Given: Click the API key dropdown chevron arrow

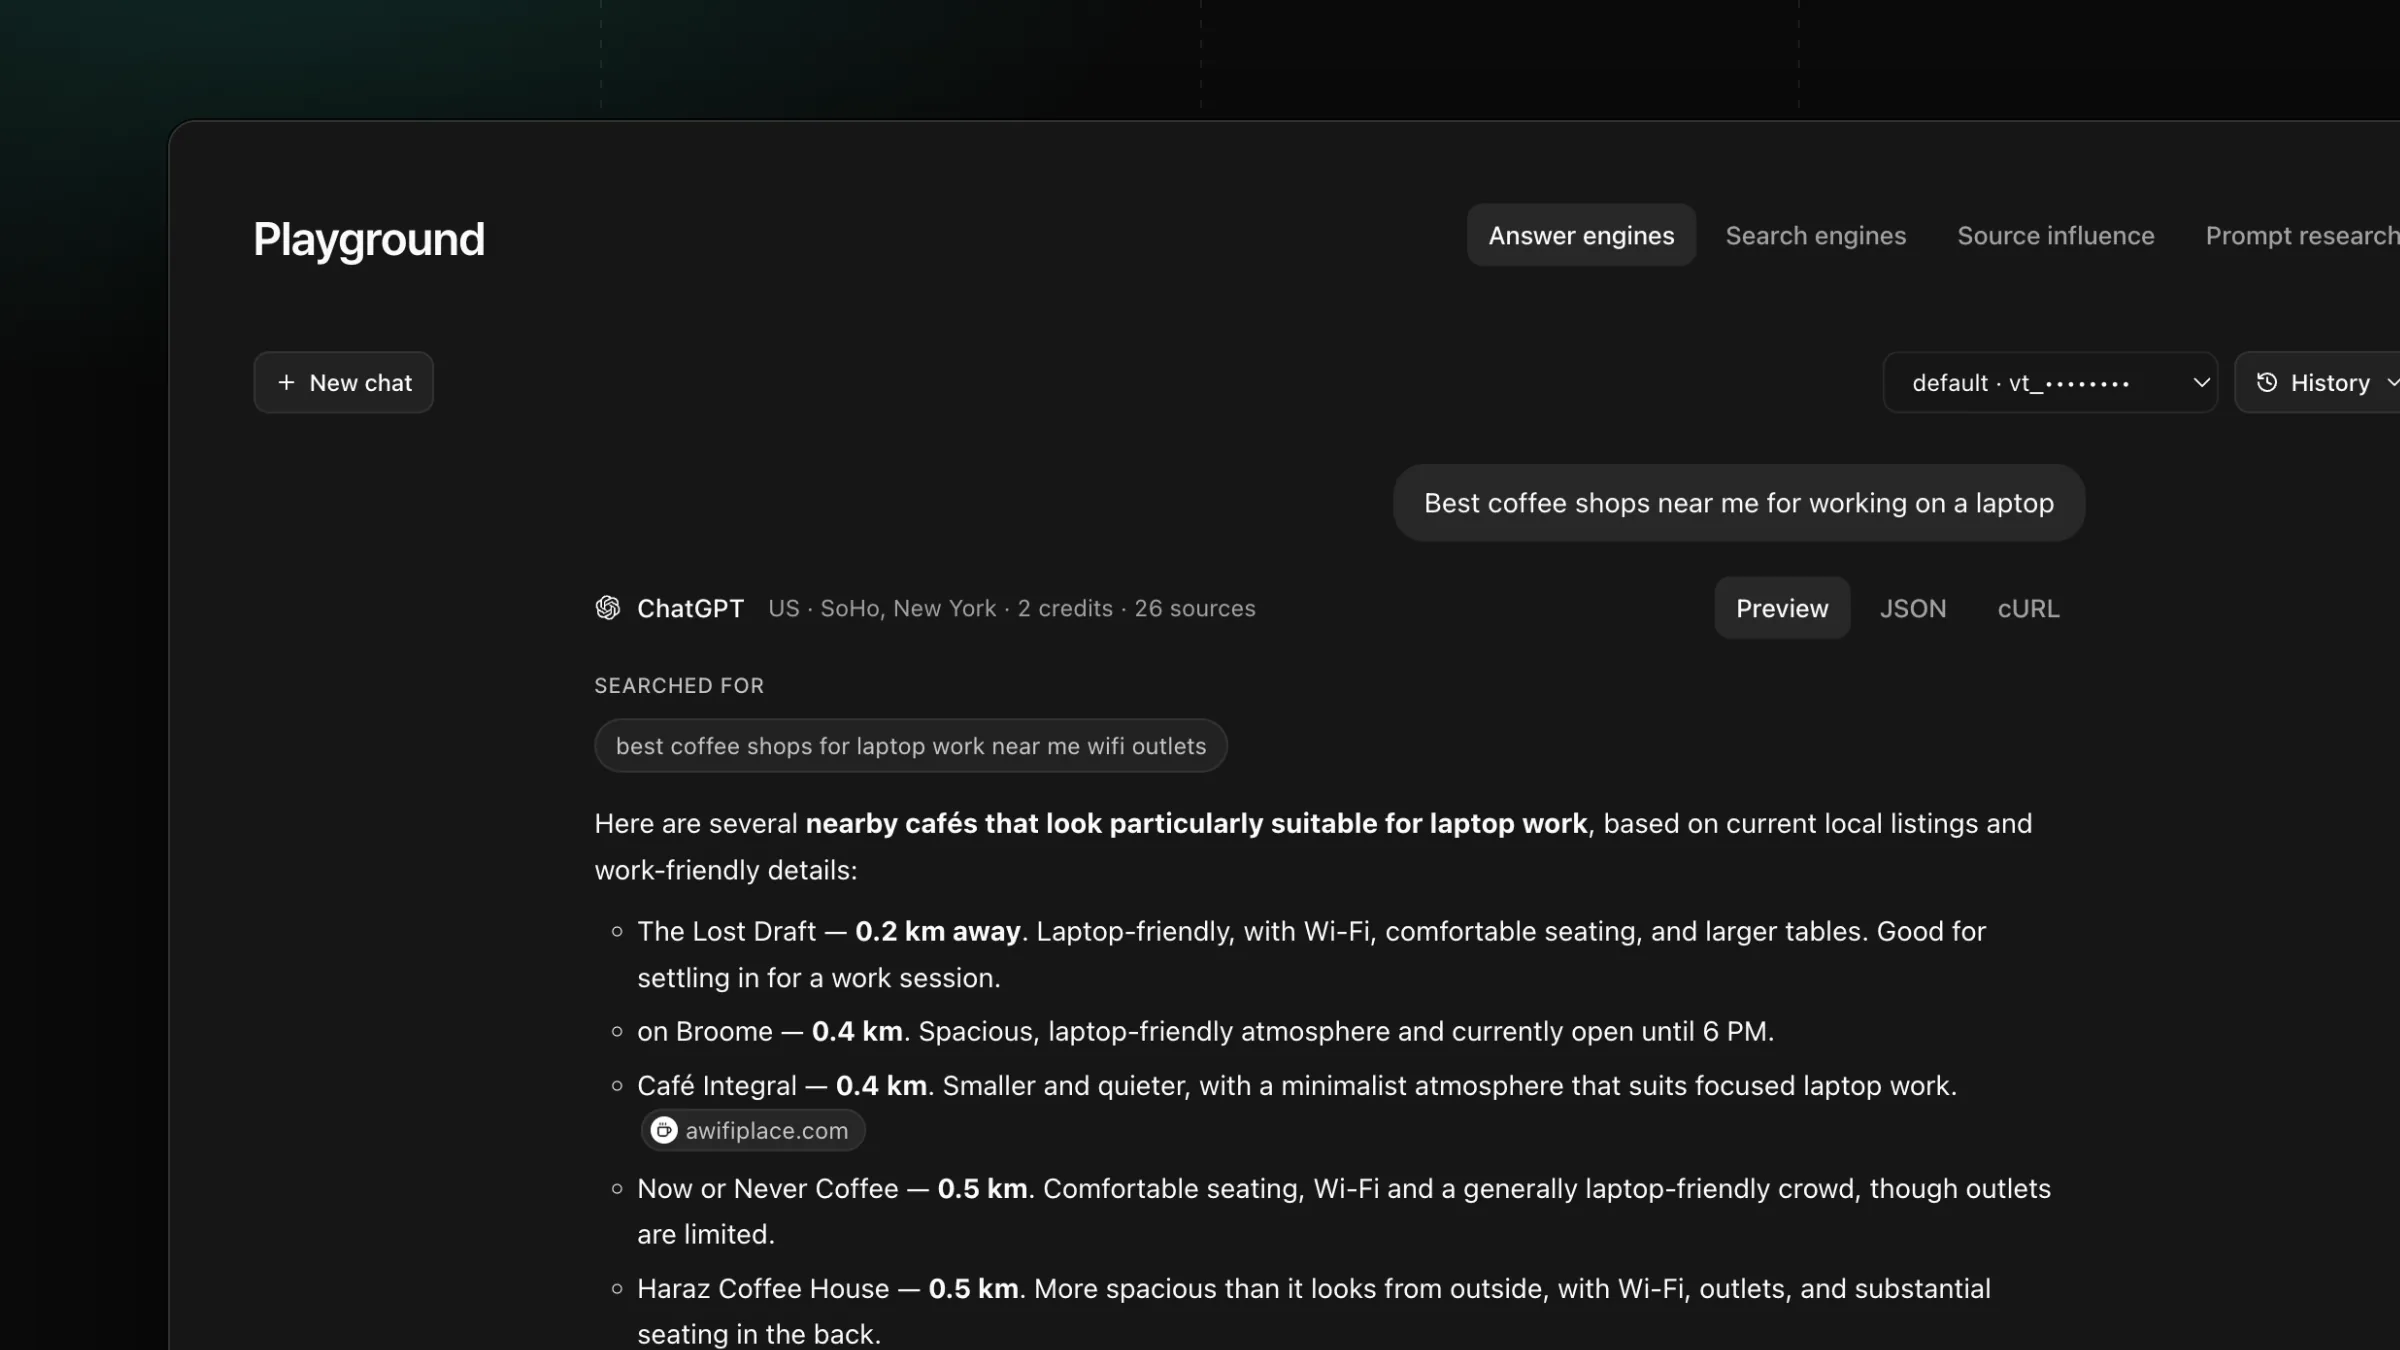Looking at the screenshot, I should (2201, 383).
